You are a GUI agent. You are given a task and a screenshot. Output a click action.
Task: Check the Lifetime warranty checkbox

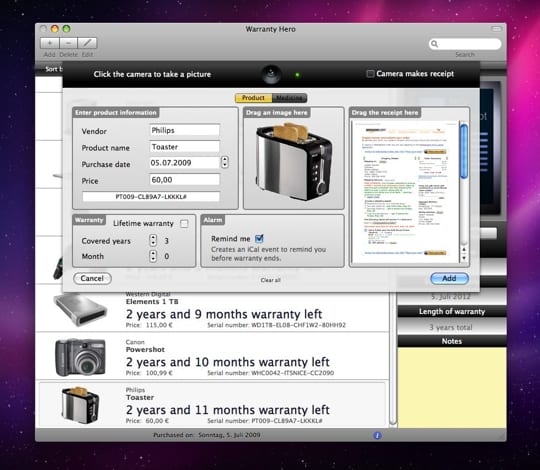pos(184,224)
